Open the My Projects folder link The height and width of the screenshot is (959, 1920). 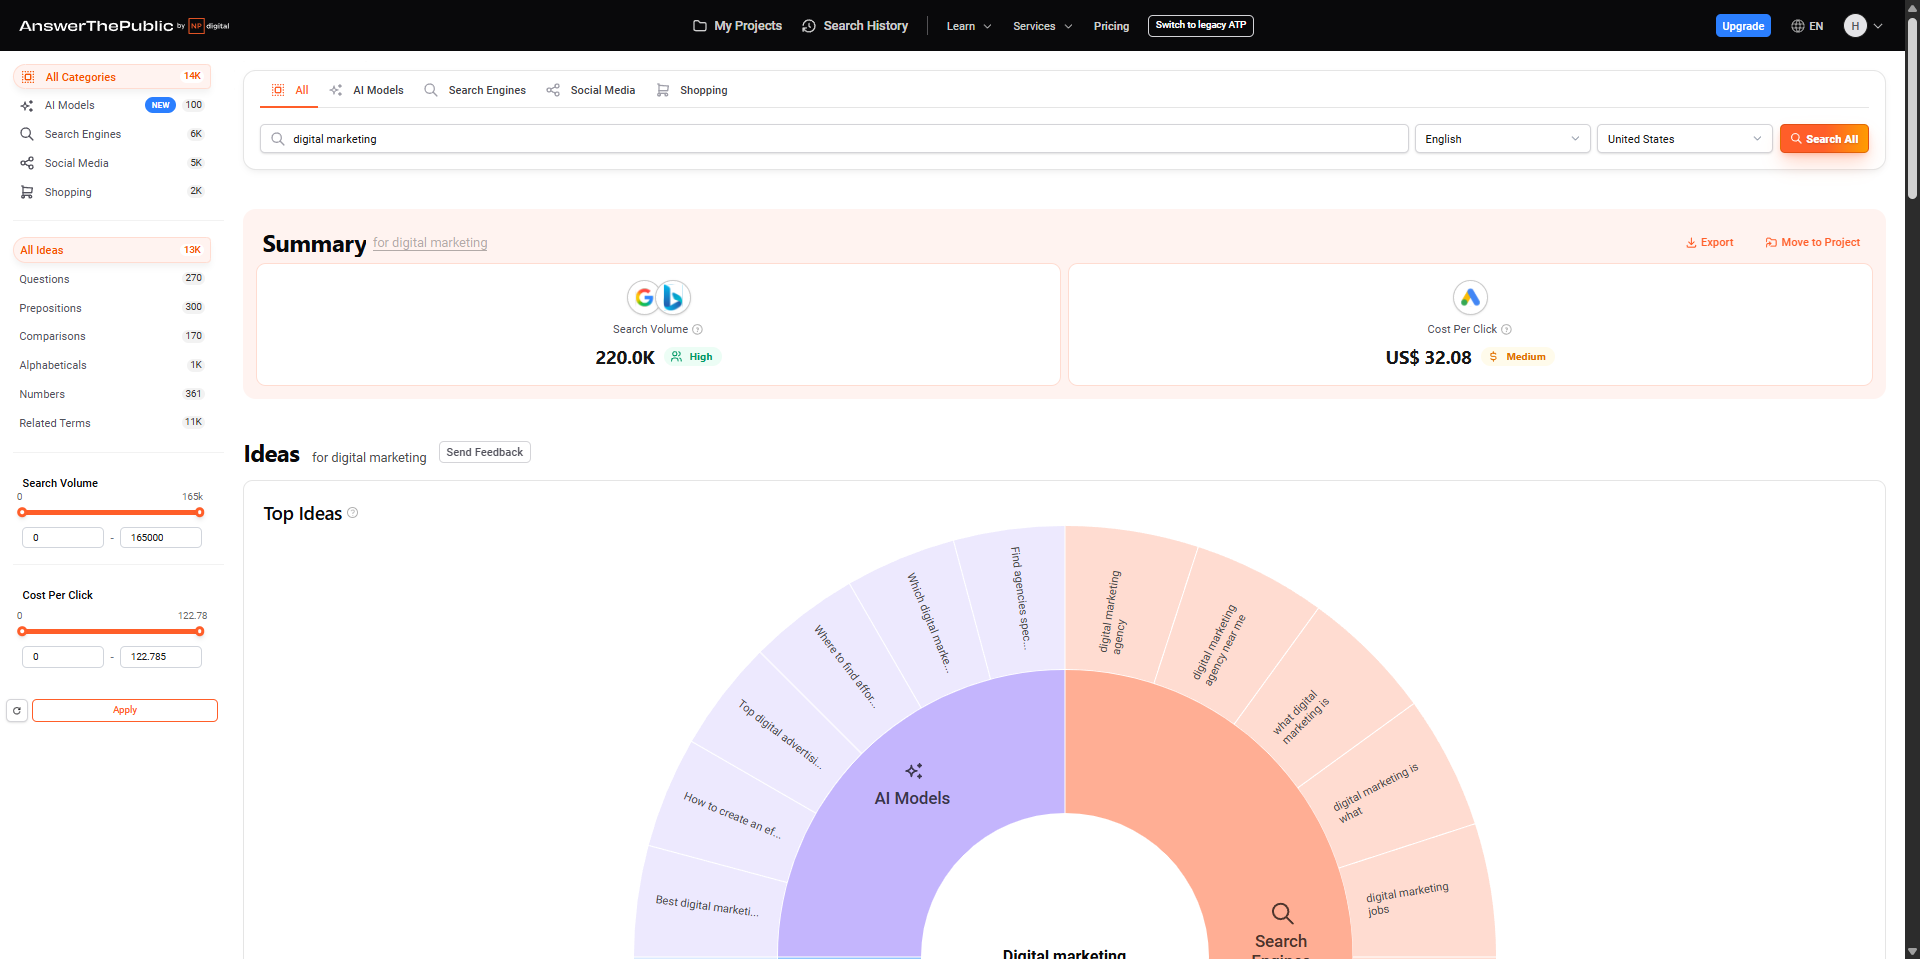pyautogui.click(x=738, y=26)
